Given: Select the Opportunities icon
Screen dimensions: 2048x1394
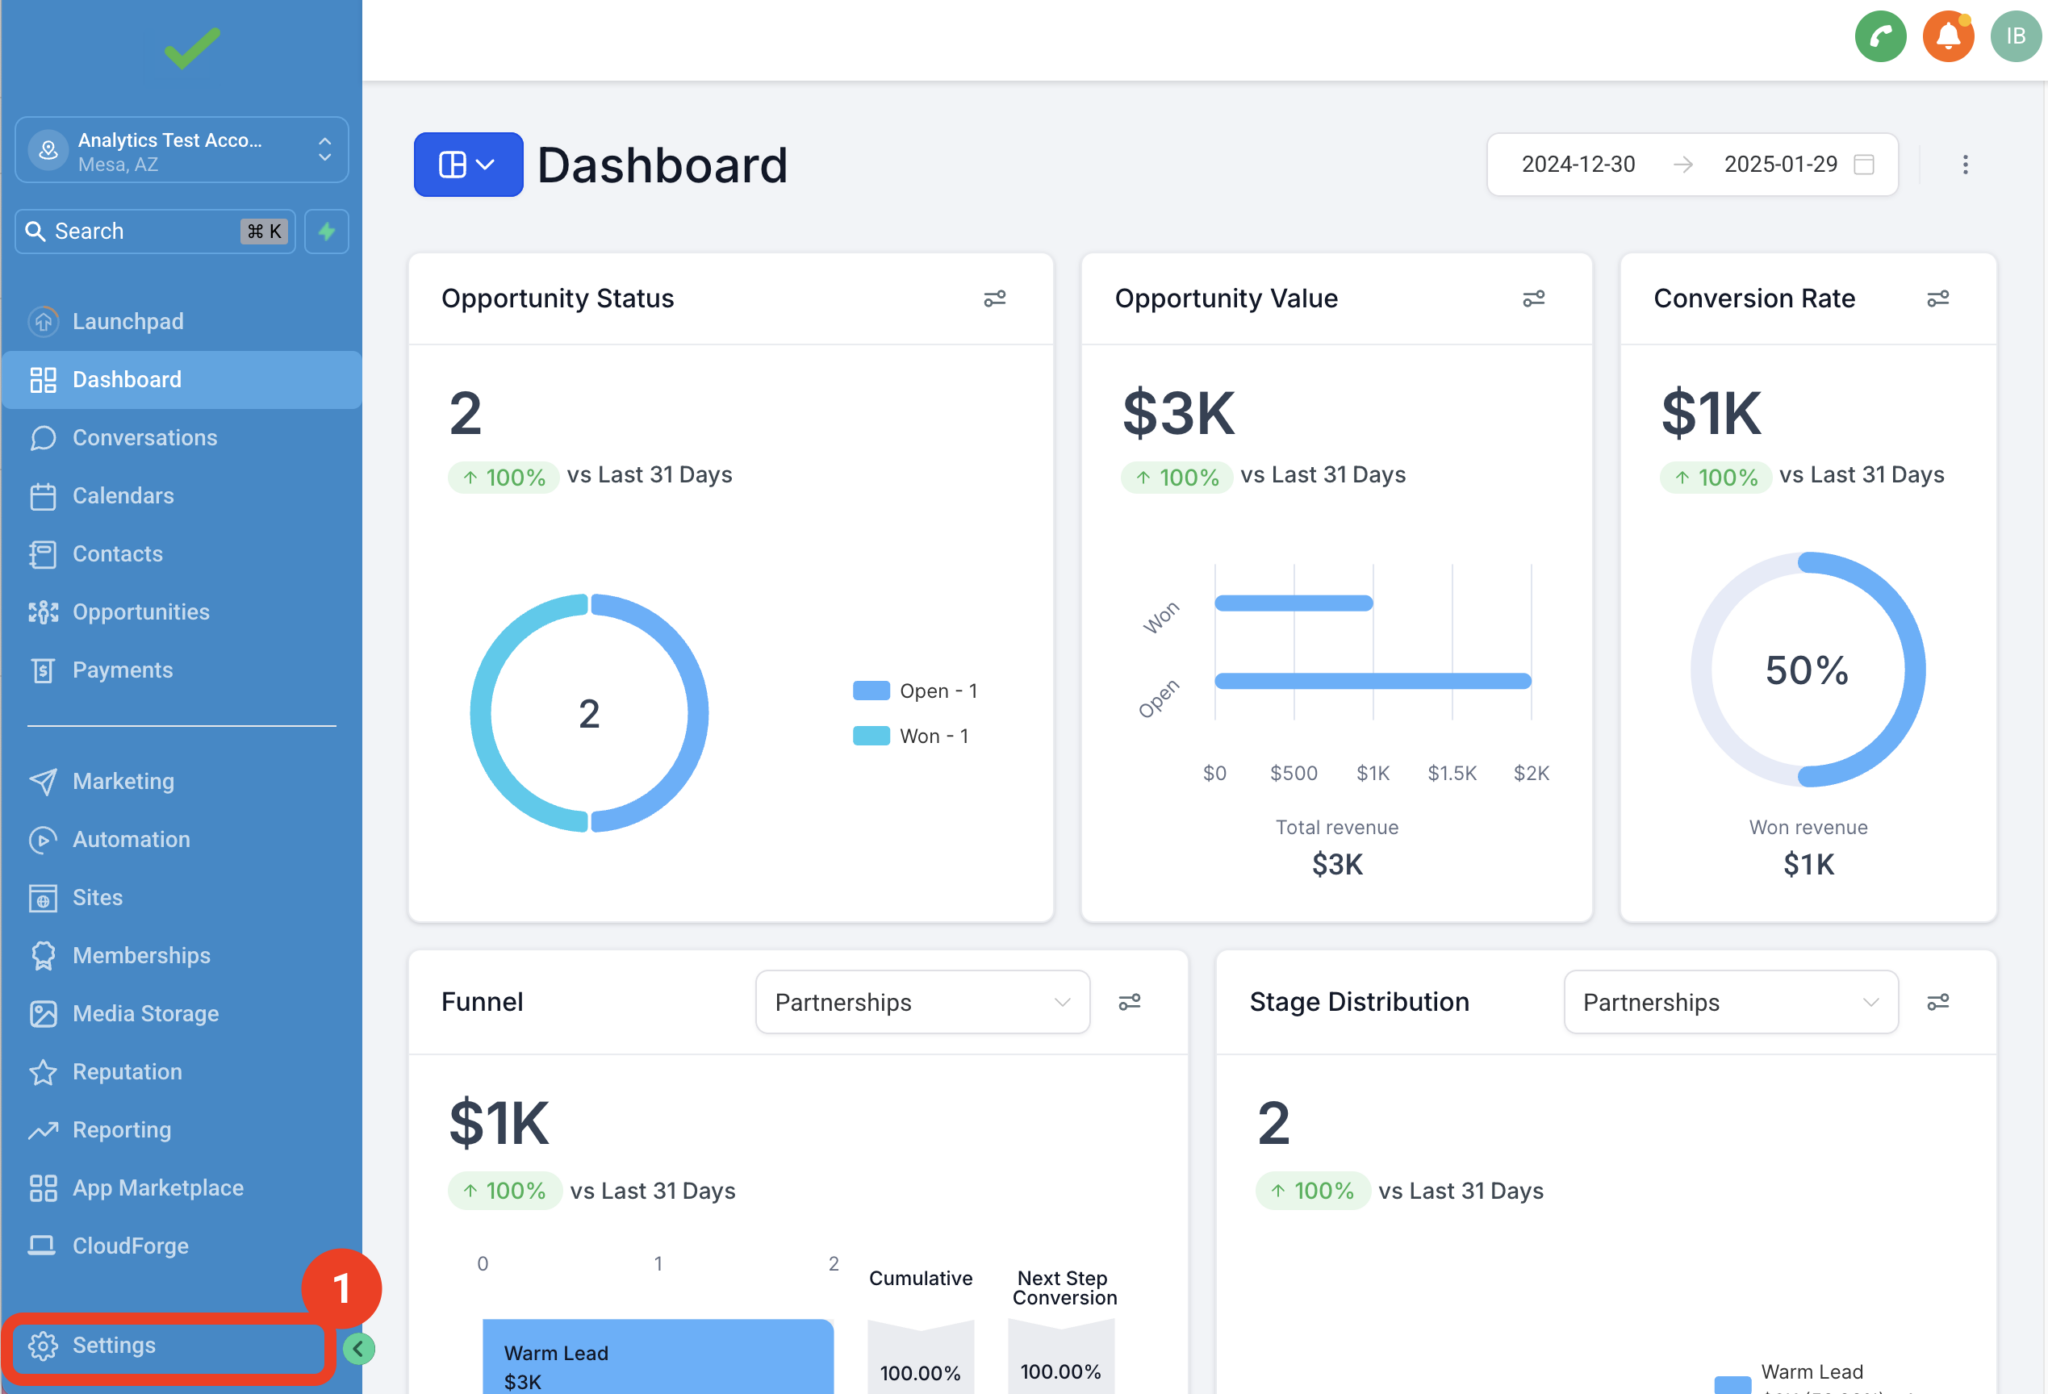Looking at the screenshot, I should [43, 611].
